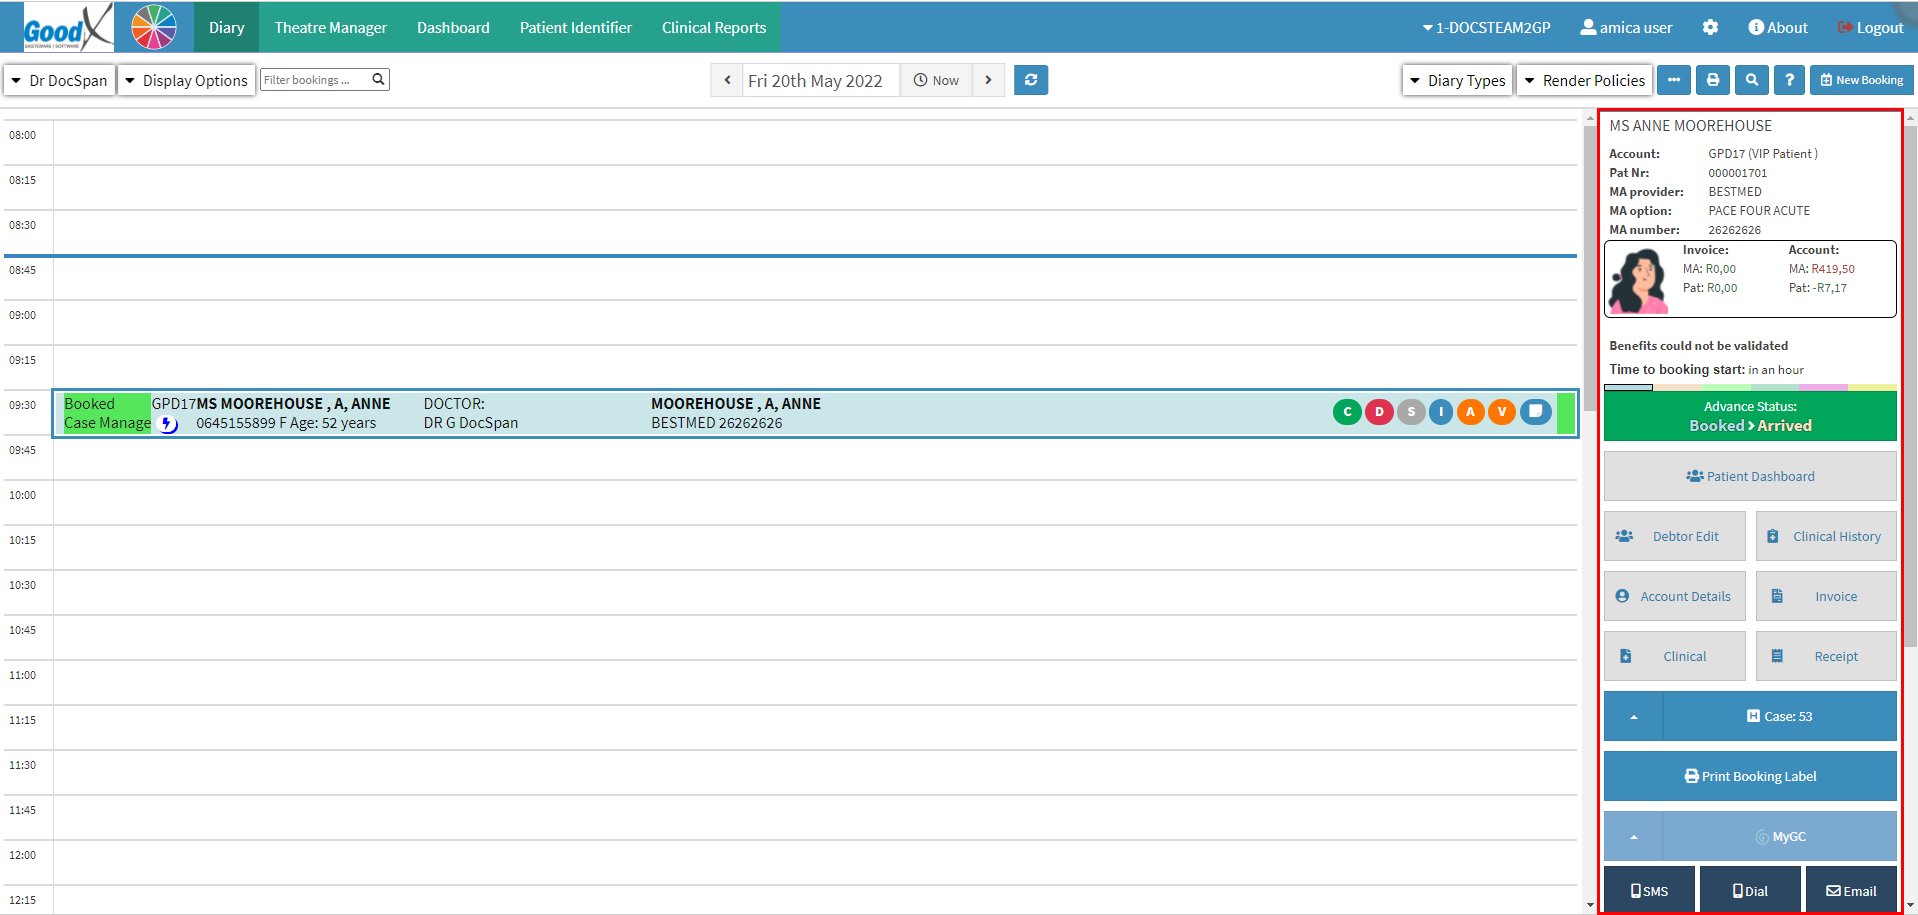This screenshot has height=915, width=1918.
Task: Click the print diary icon
Action: [x=1712, y=80]
